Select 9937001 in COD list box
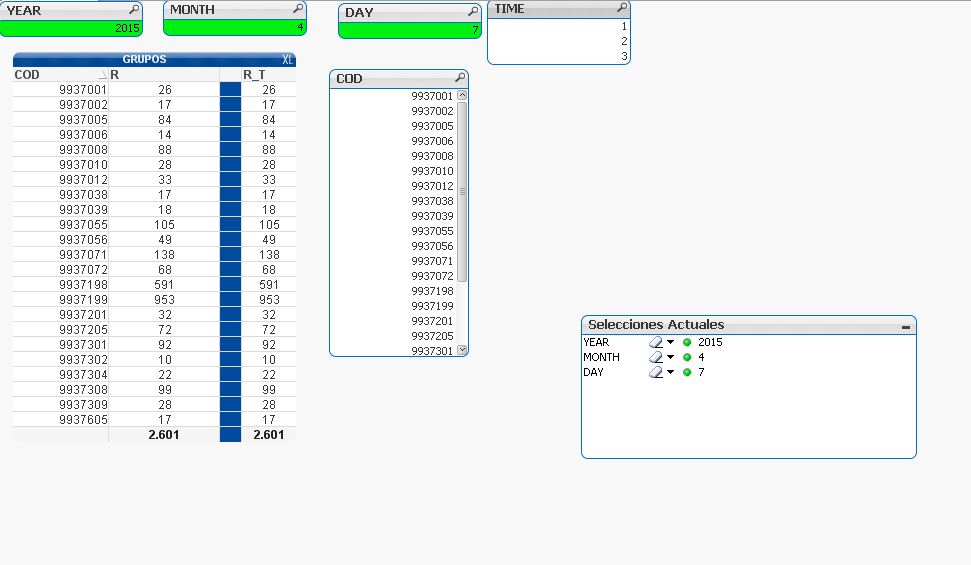Image resolution: width=971 pixels, height=565 pixels. [x=394, y=96]
